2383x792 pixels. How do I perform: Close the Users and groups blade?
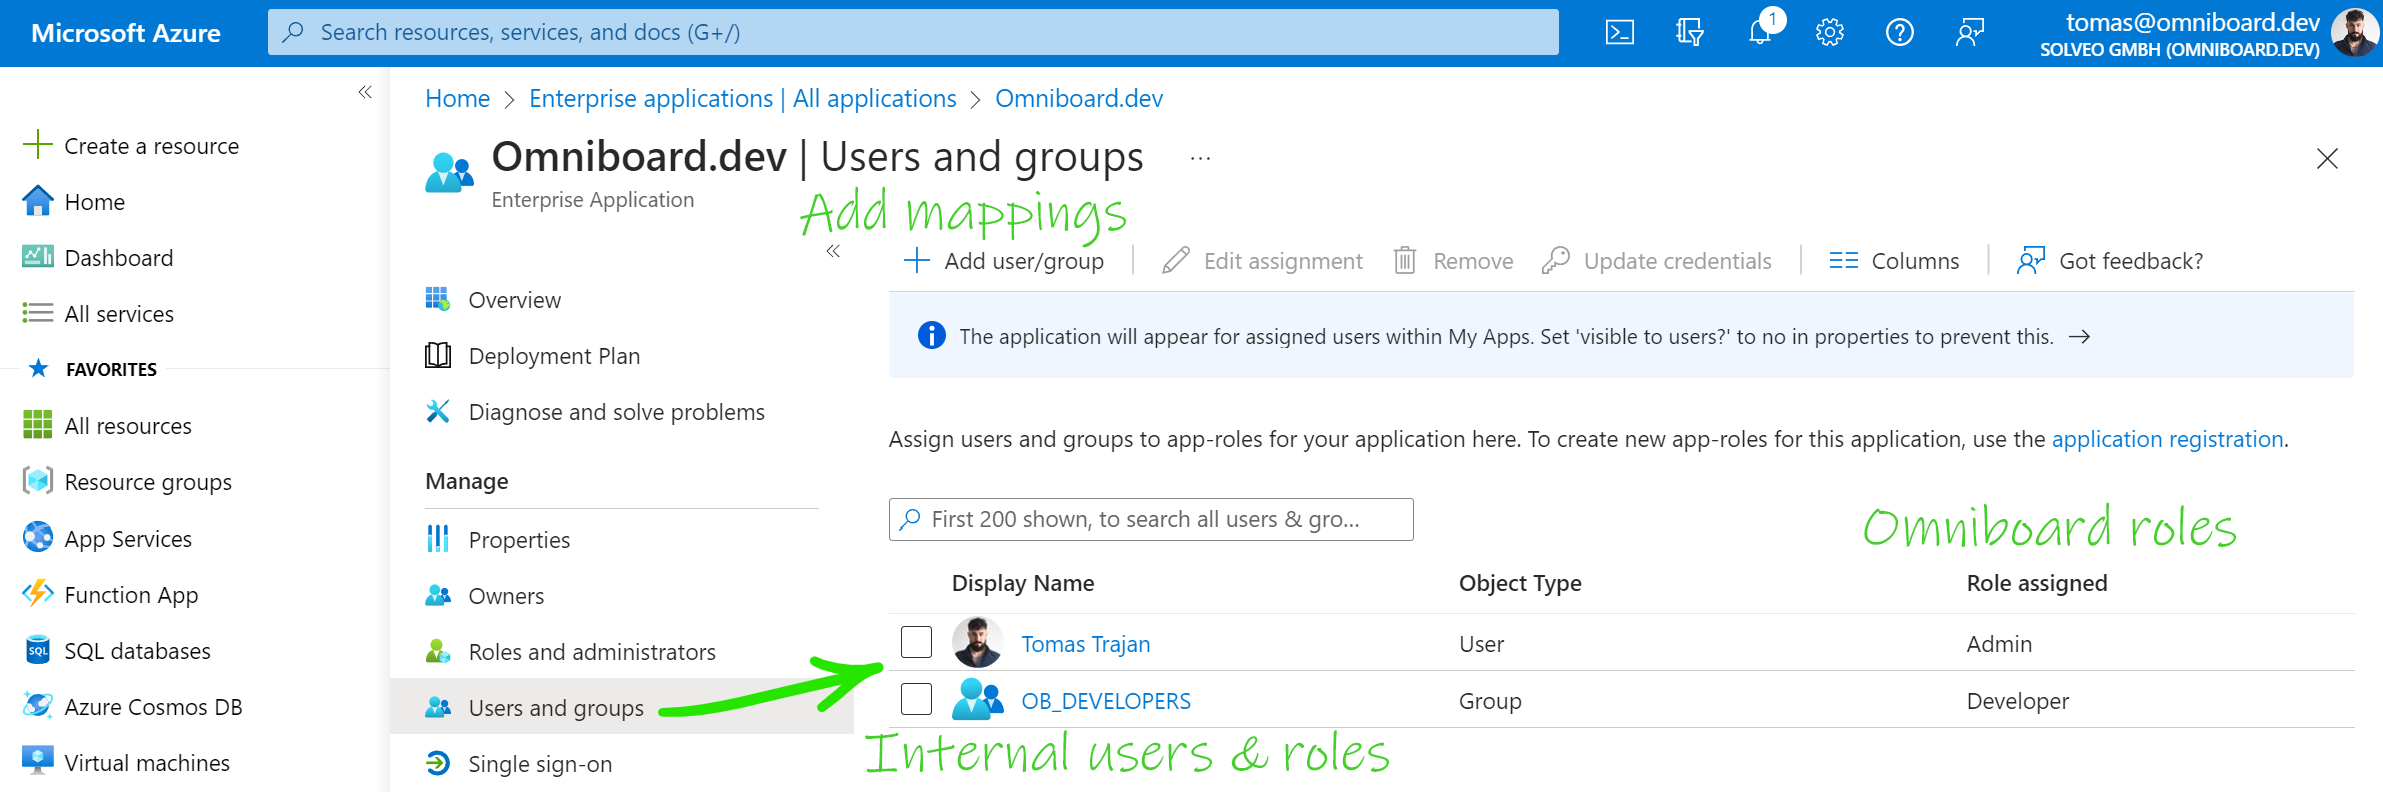coord(2327,158)
